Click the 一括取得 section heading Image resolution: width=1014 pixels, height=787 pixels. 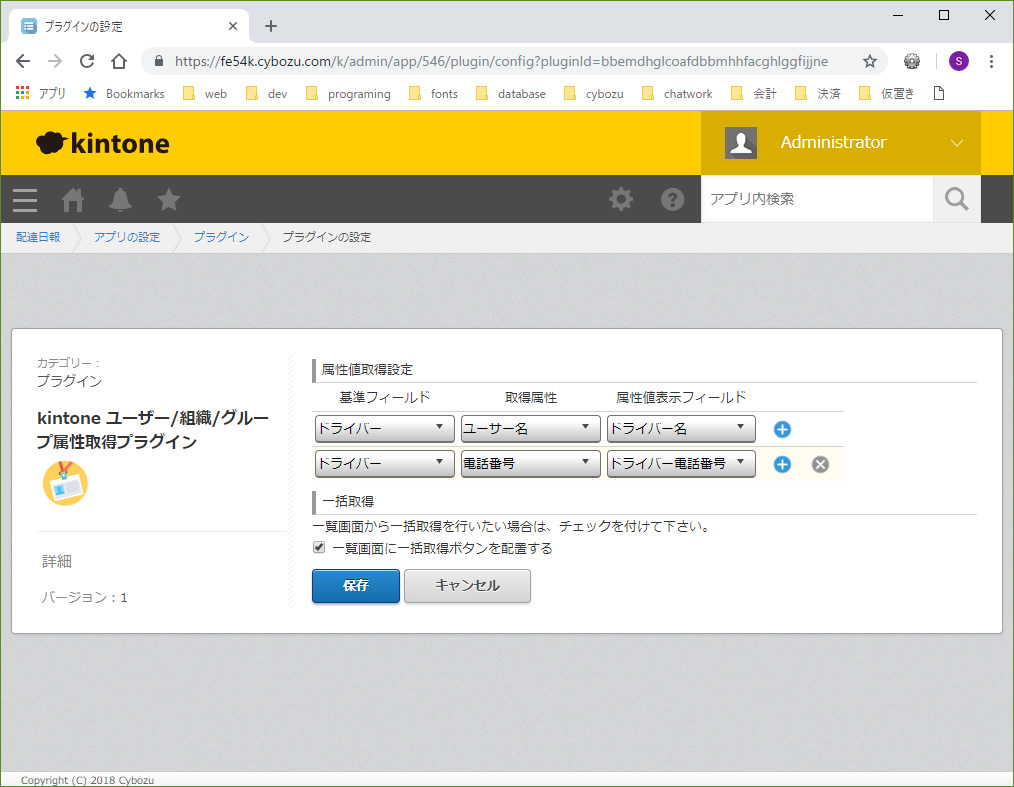[x=348, y=502]
